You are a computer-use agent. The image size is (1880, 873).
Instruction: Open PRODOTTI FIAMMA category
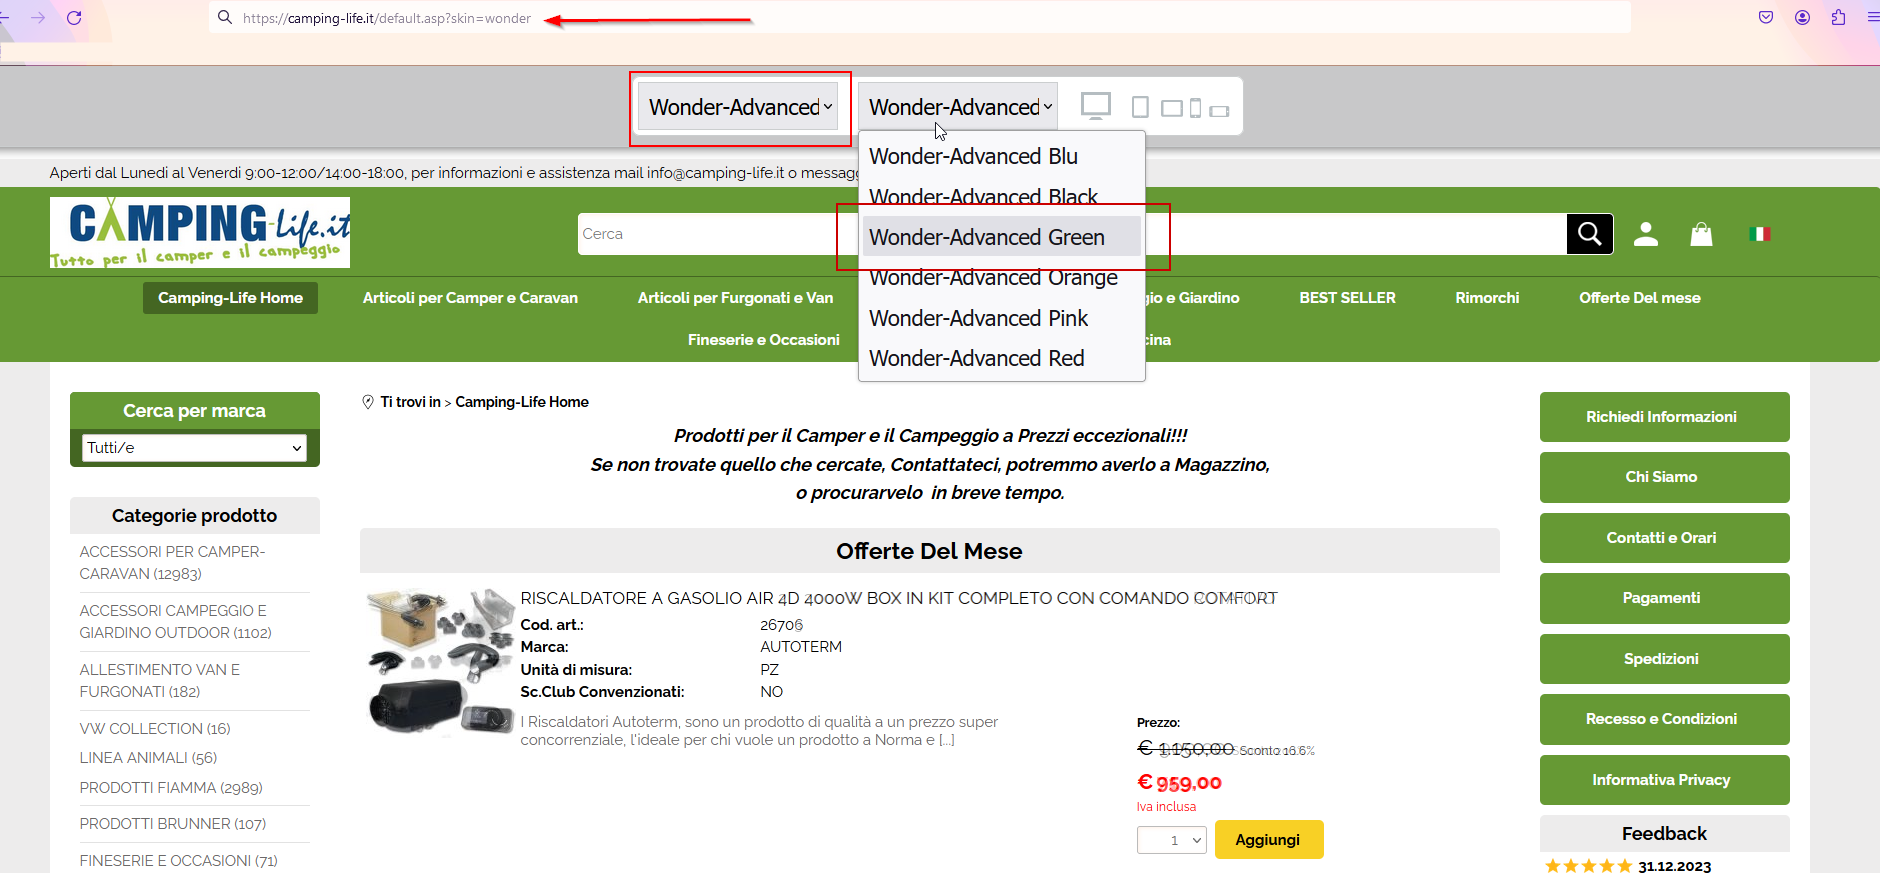coord(171,788)
